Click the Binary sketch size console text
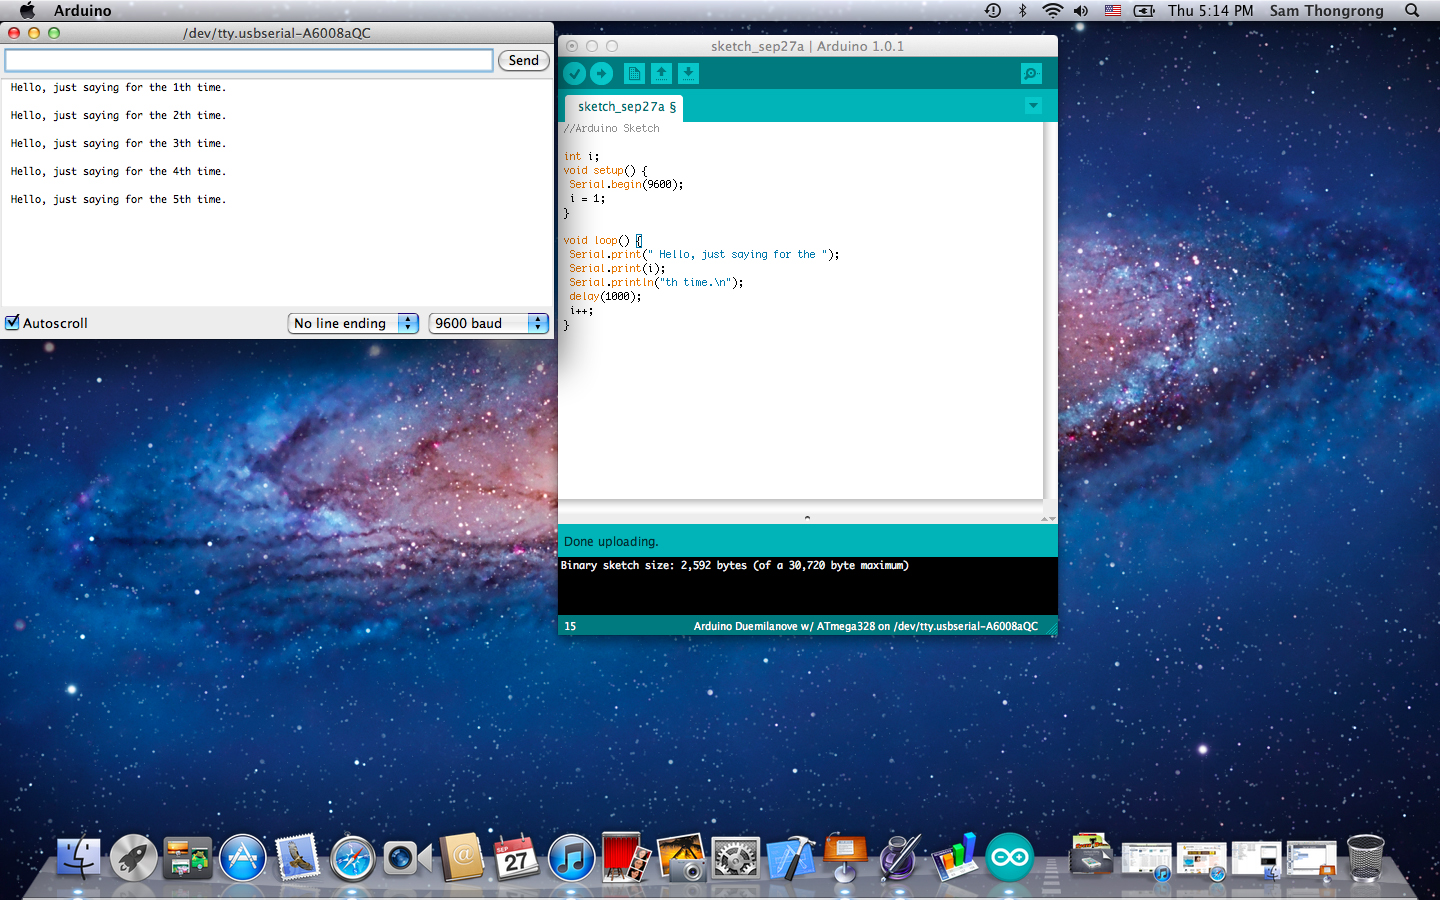The height and width of the screenshot is (900, 1440). point(734,566)
